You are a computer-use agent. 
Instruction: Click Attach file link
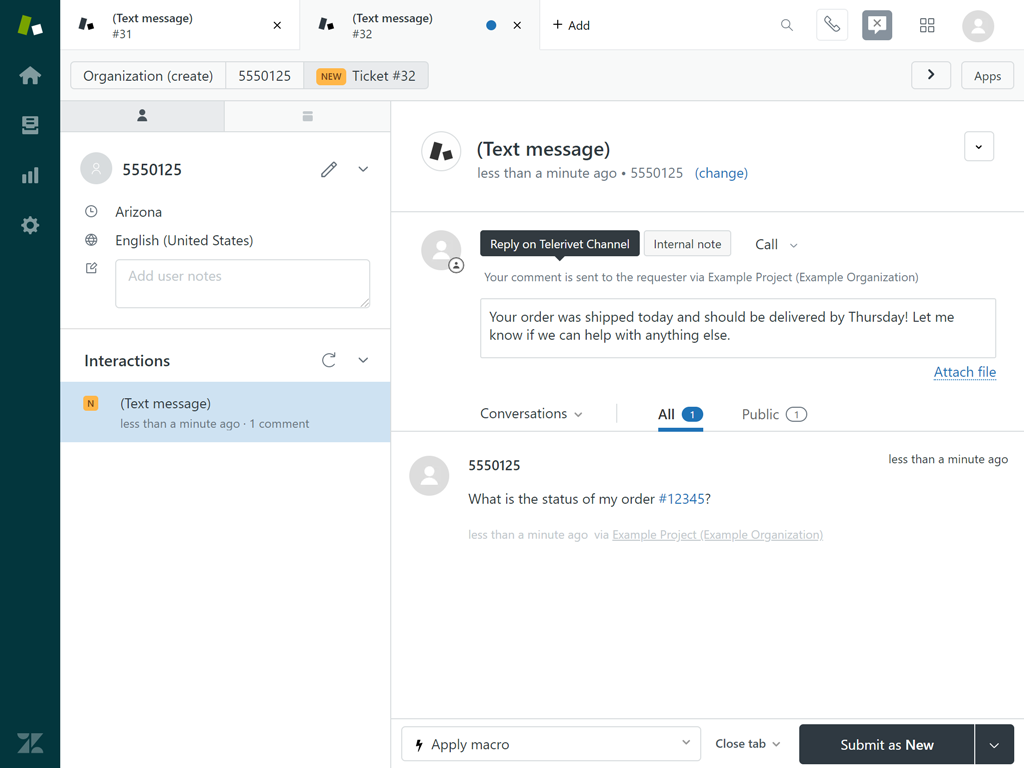coord(965,372)
